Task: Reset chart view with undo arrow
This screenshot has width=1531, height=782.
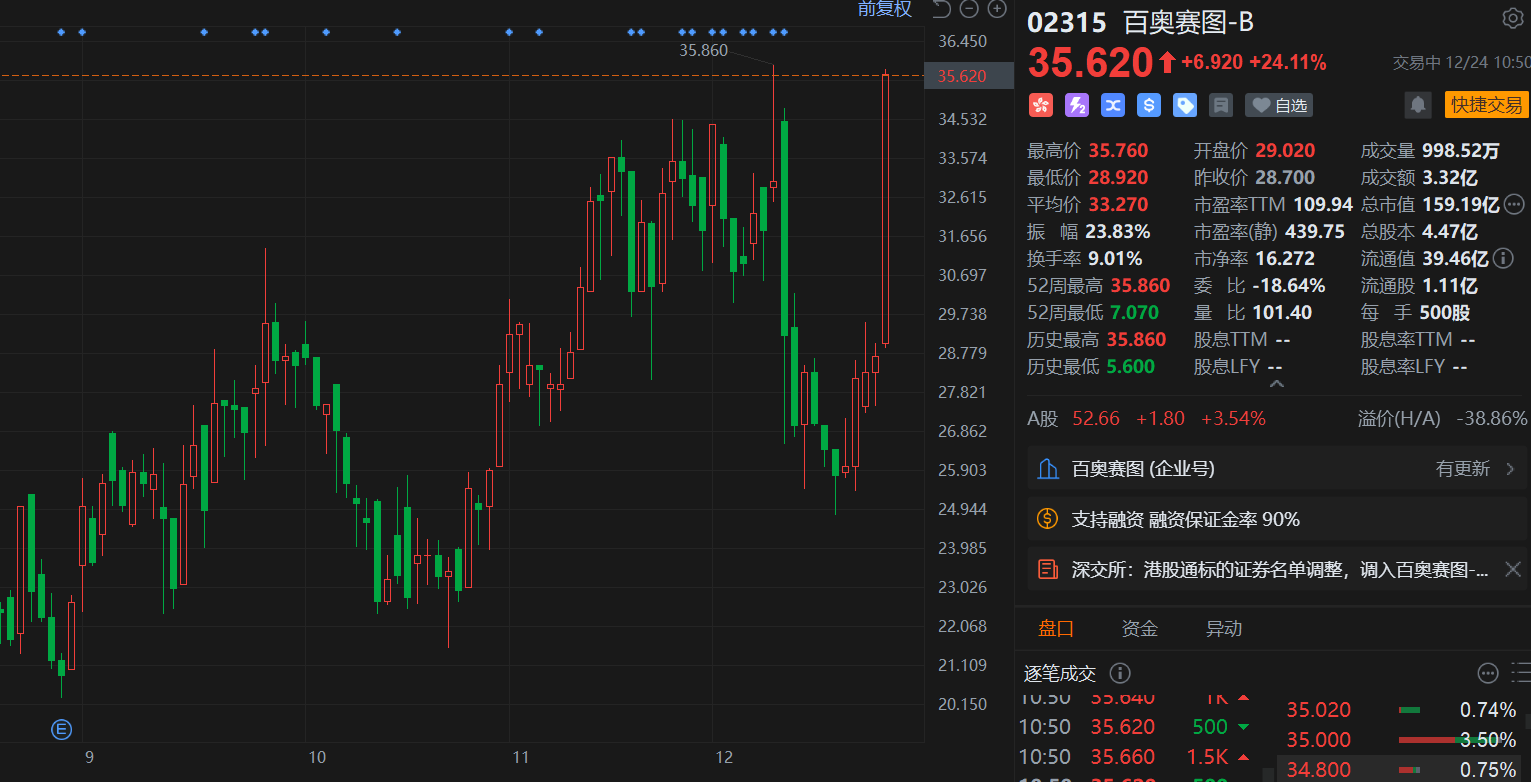Action: 941,9
